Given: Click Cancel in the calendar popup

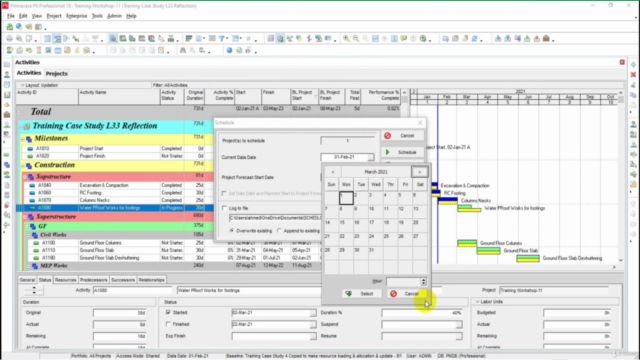Looking at the screenshot, I should 406,293.
